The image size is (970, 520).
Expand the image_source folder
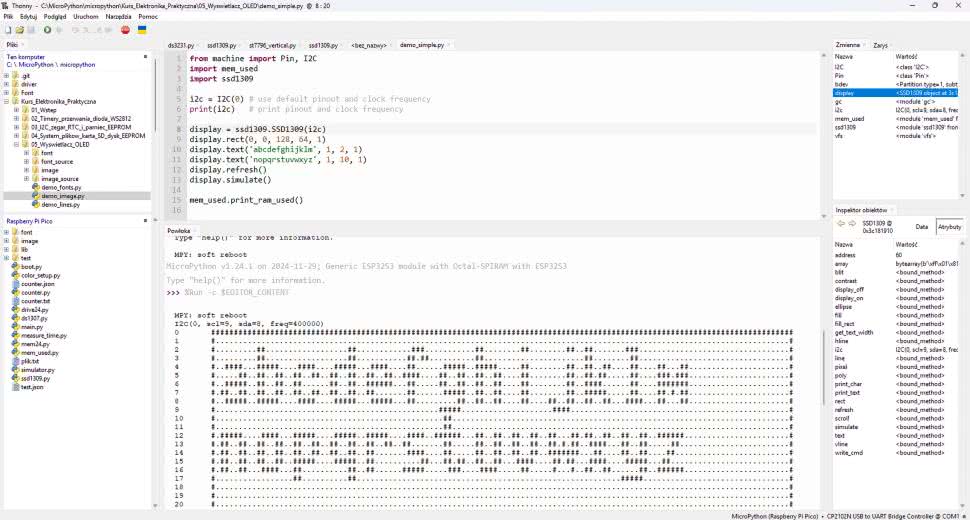[26, 179]
